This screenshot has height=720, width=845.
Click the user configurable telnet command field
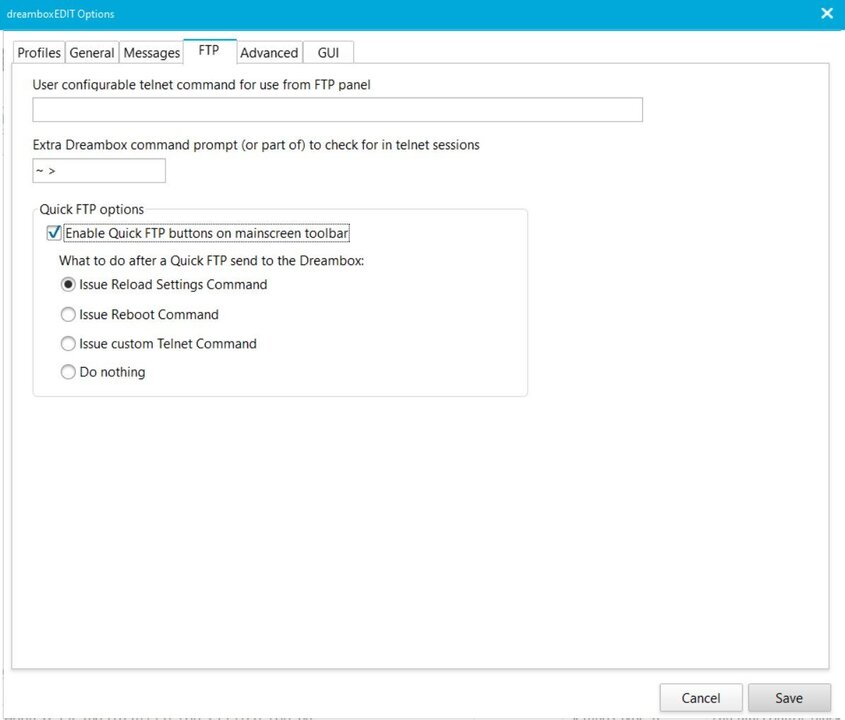pos(337,110)
